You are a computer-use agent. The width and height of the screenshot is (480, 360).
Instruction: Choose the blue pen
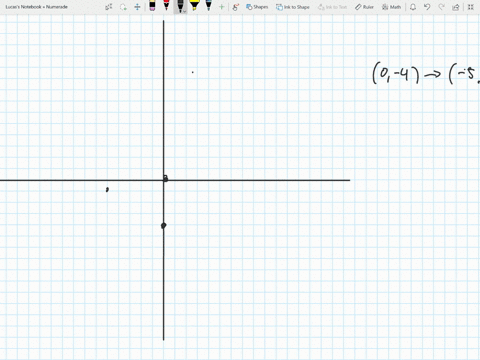208,6
